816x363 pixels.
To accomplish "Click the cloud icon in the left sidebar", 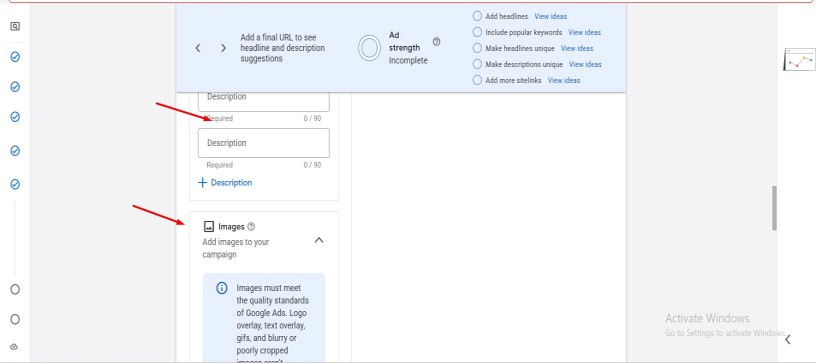I will 15,347.
